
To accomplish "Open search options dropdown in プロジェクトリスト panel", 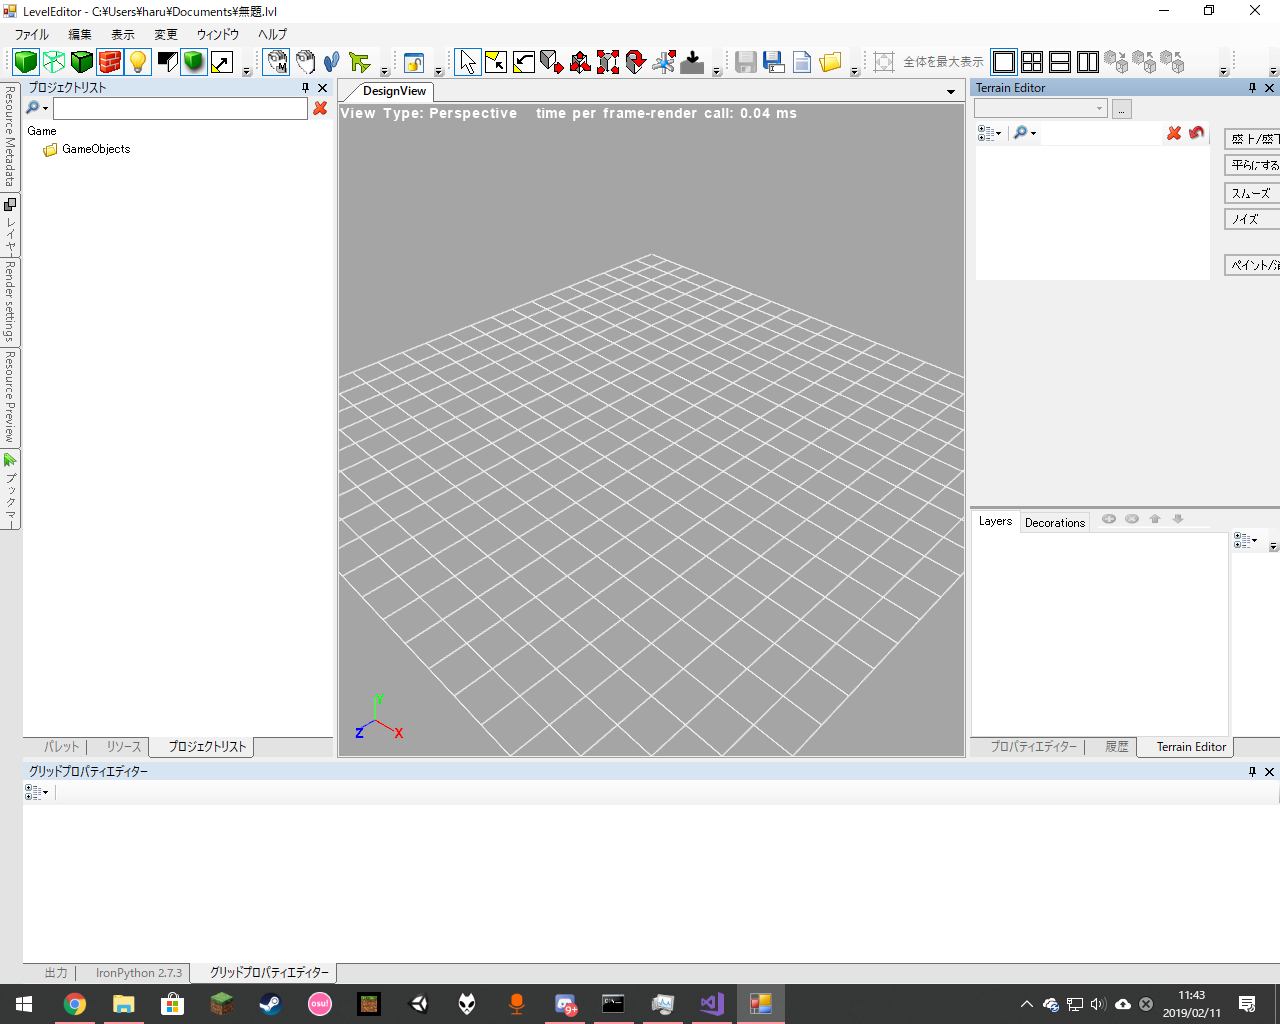I will 37,108.
